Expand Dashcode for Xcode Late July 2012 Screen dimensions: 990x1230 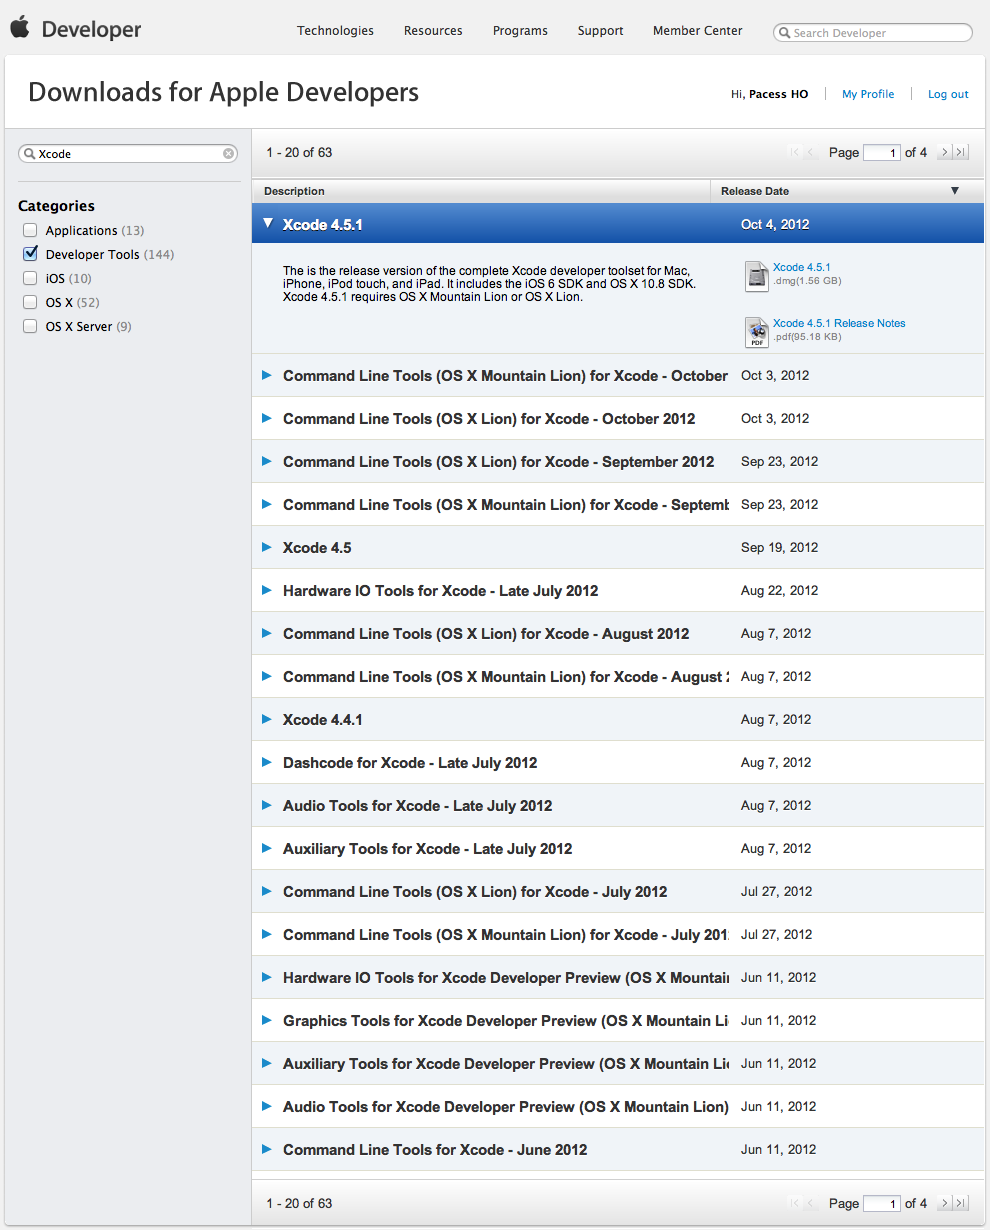[x=267, y=762]
